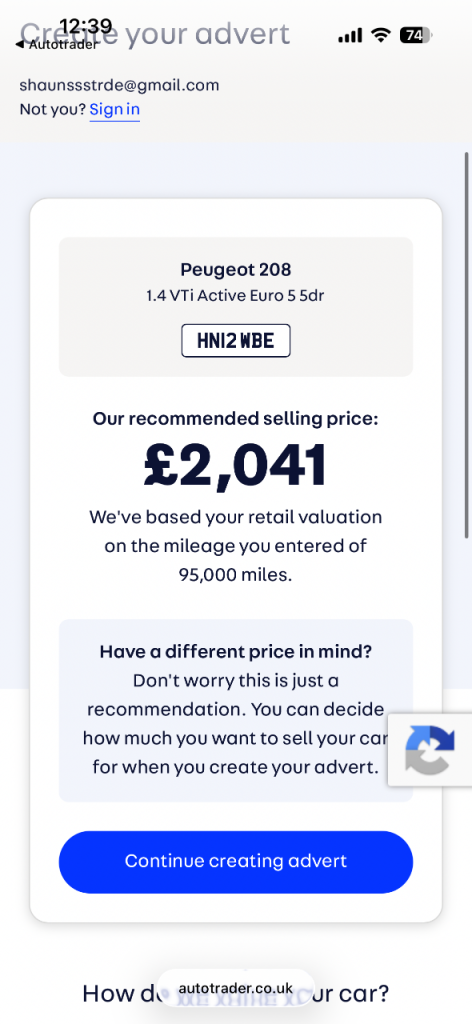Tap the battery level indicator
The width and height of the screenshot is (472, 1024).
coord(415,35)
